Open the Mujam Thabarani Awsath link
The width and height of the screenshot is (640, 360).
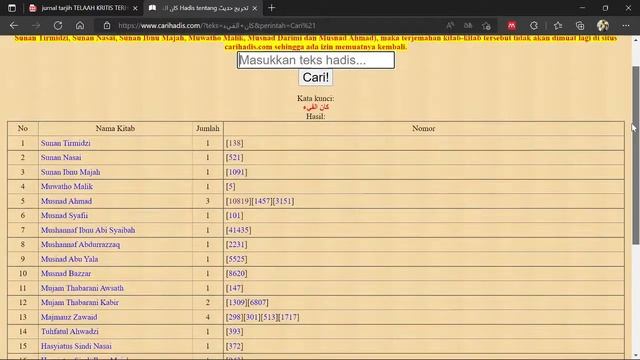82,288
